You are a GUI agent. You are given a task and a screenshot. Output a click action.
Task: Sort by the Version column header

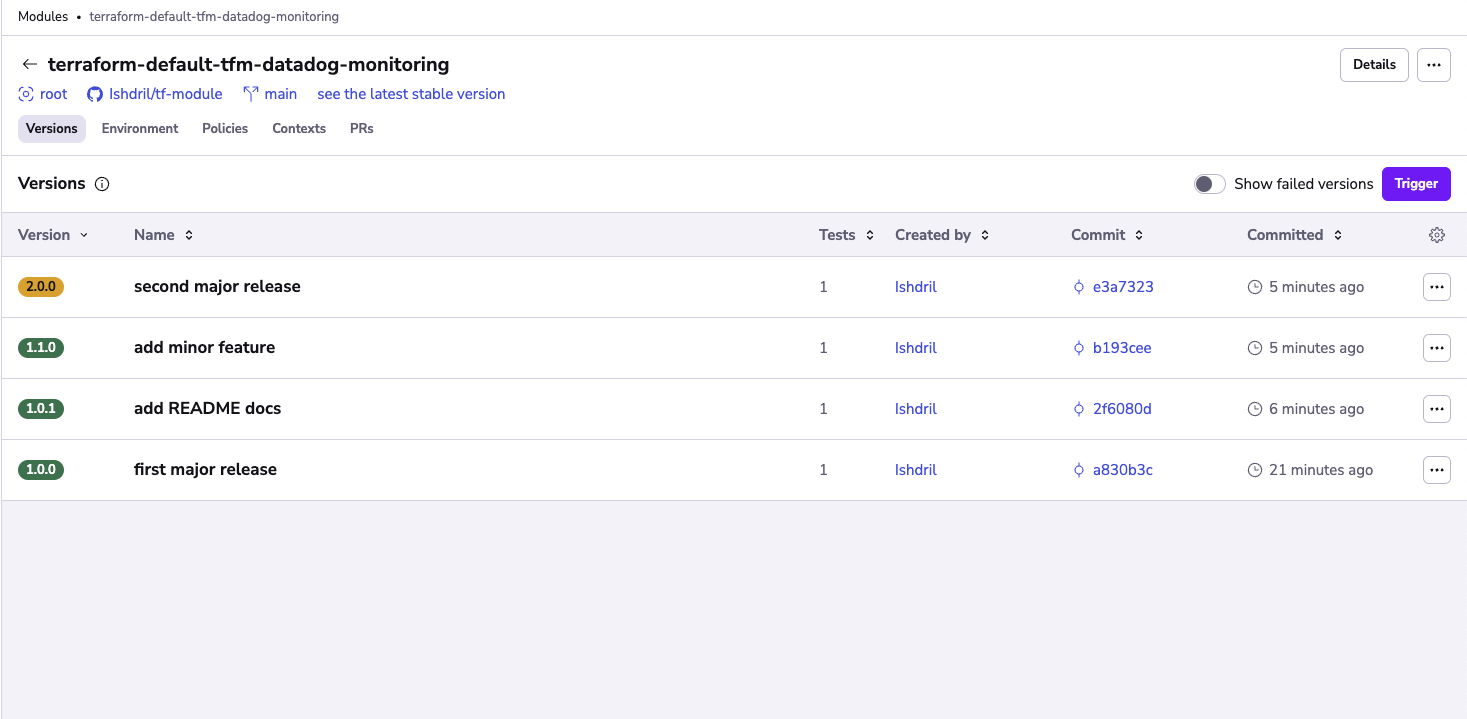tap(52, 235)
